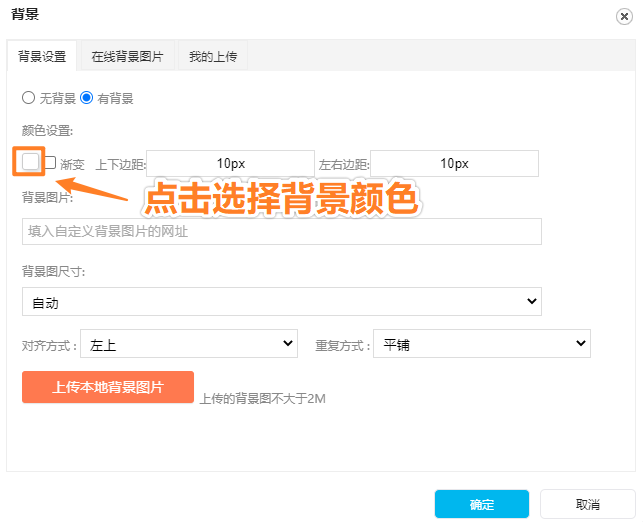643x522 pixels.
Task: Select the 无背景 radio button
Action: pos(28,98)
